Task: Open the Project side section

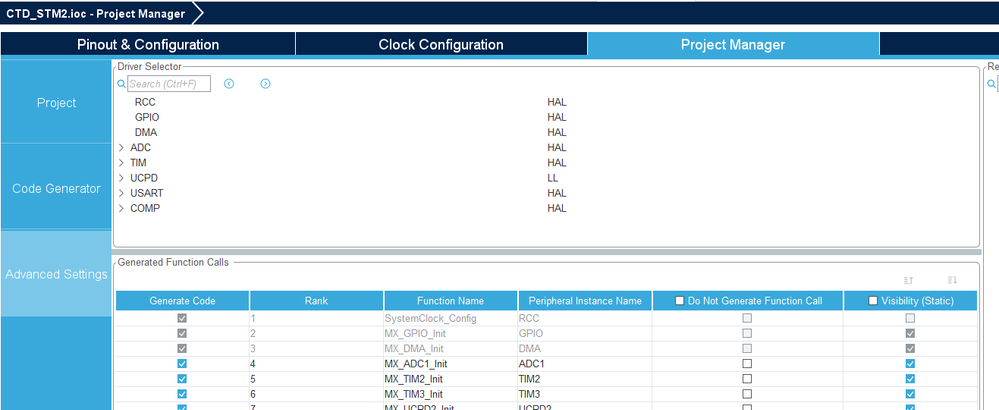Action: (x=56, y=102)
